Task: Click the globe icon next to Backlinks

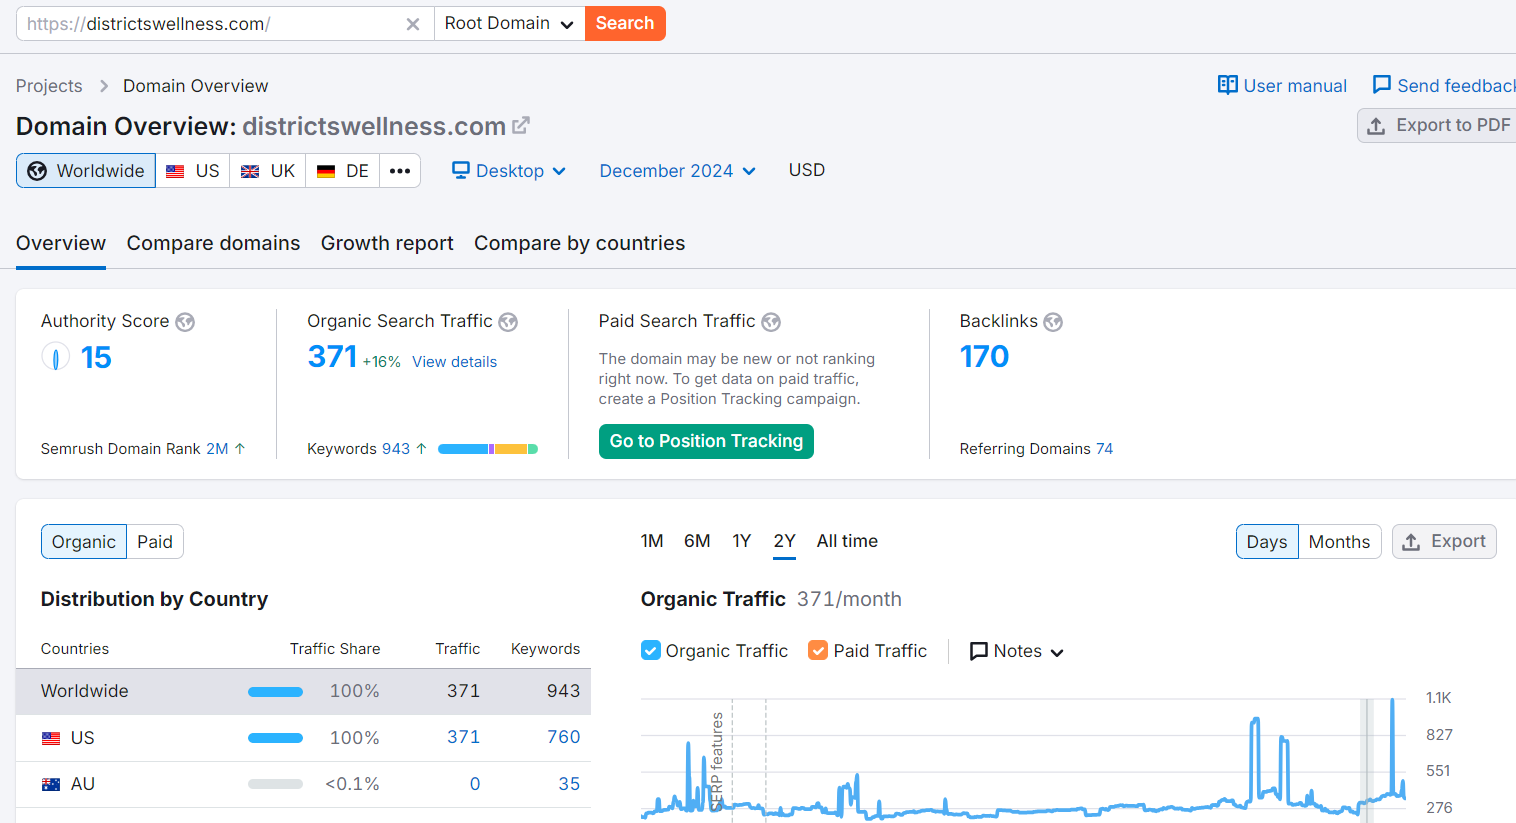Action: point(1053,322)
